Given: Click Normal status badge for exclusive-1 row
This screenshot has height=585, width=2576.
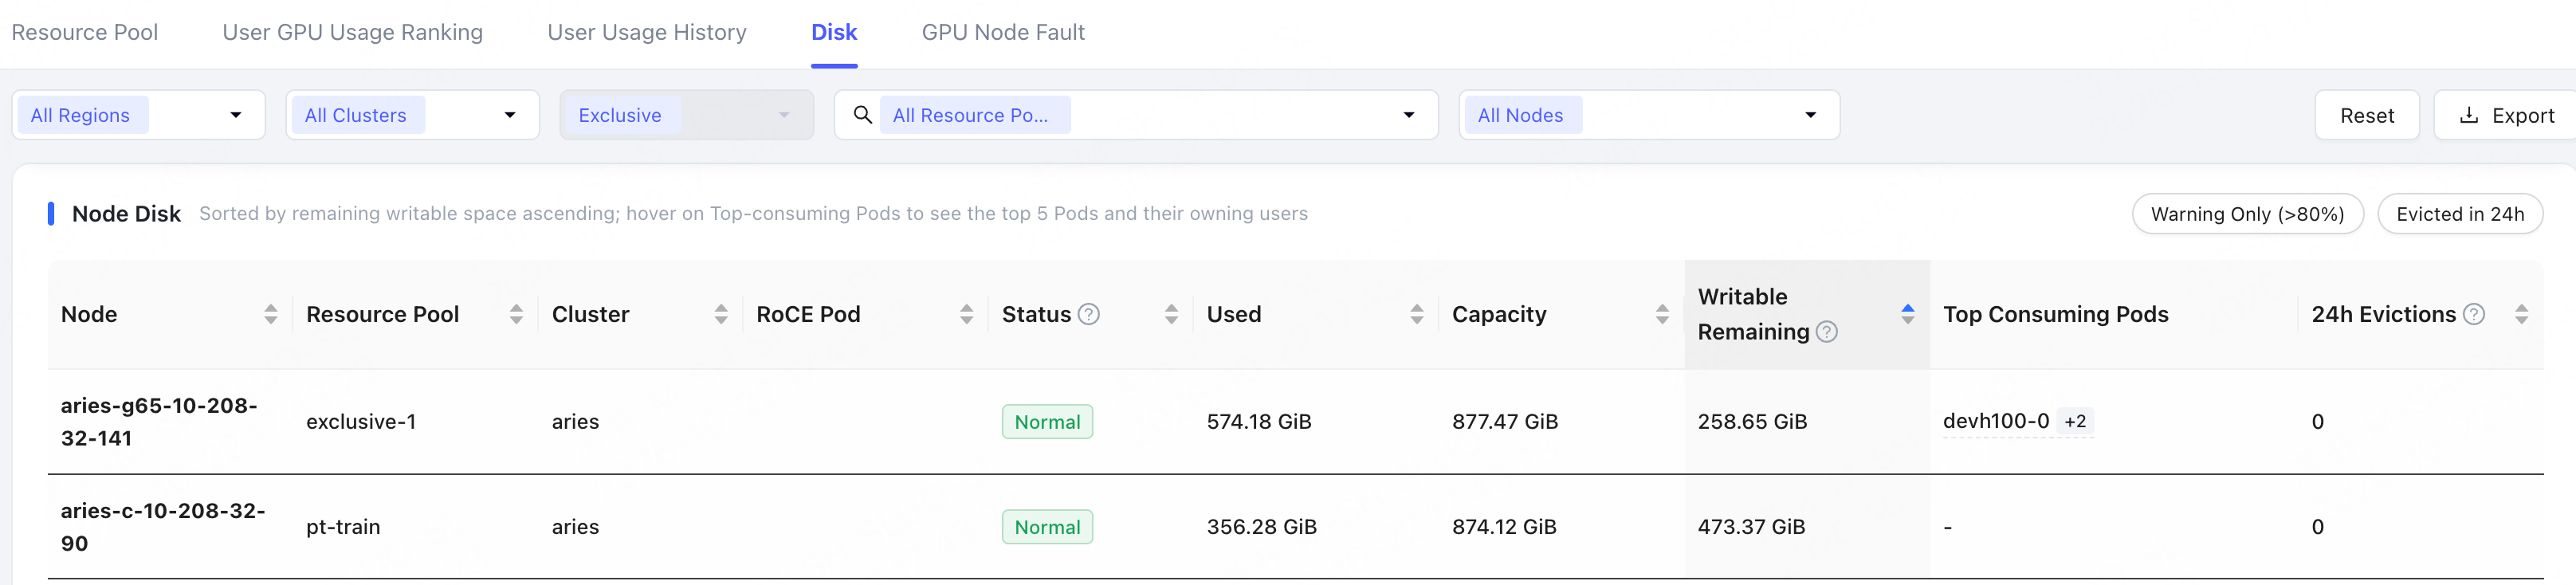Looking at the screenshot, I should 1047,421.
